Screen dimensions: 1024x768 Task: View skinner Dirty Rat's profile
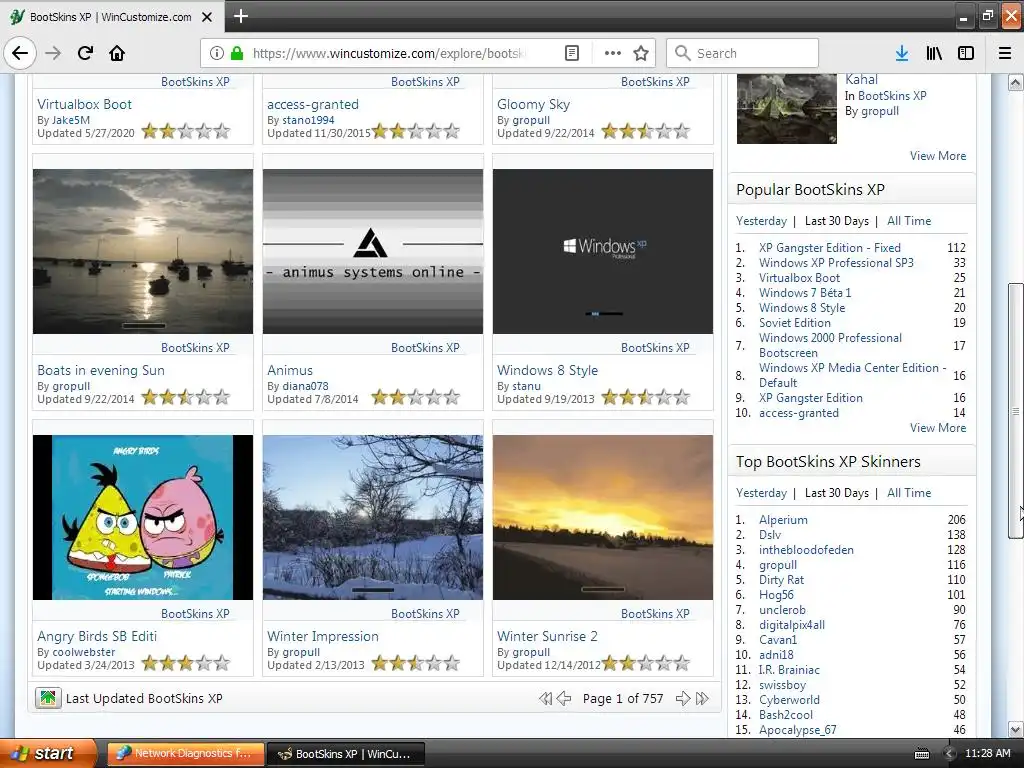(781, 580)
